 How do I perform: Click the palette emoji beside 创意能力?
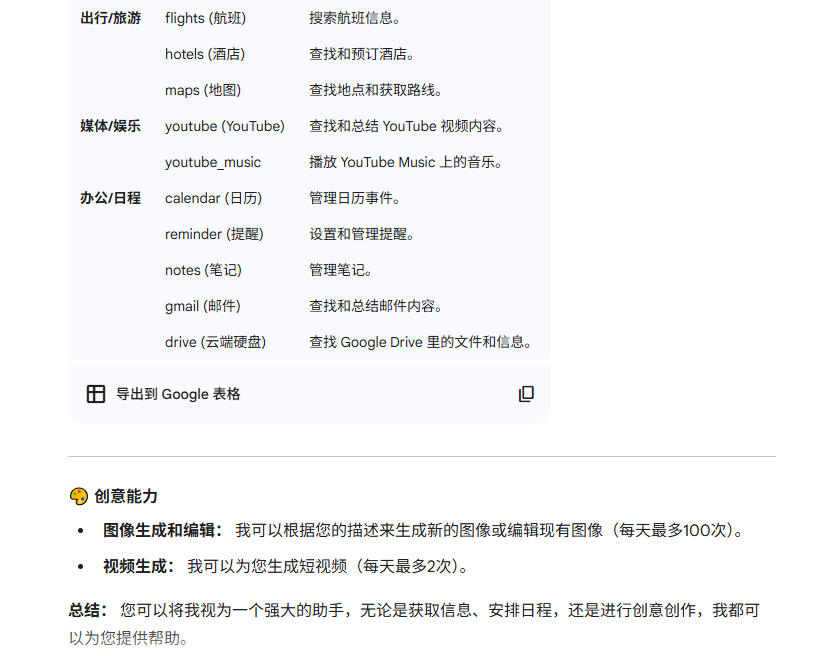coord(79,497)
